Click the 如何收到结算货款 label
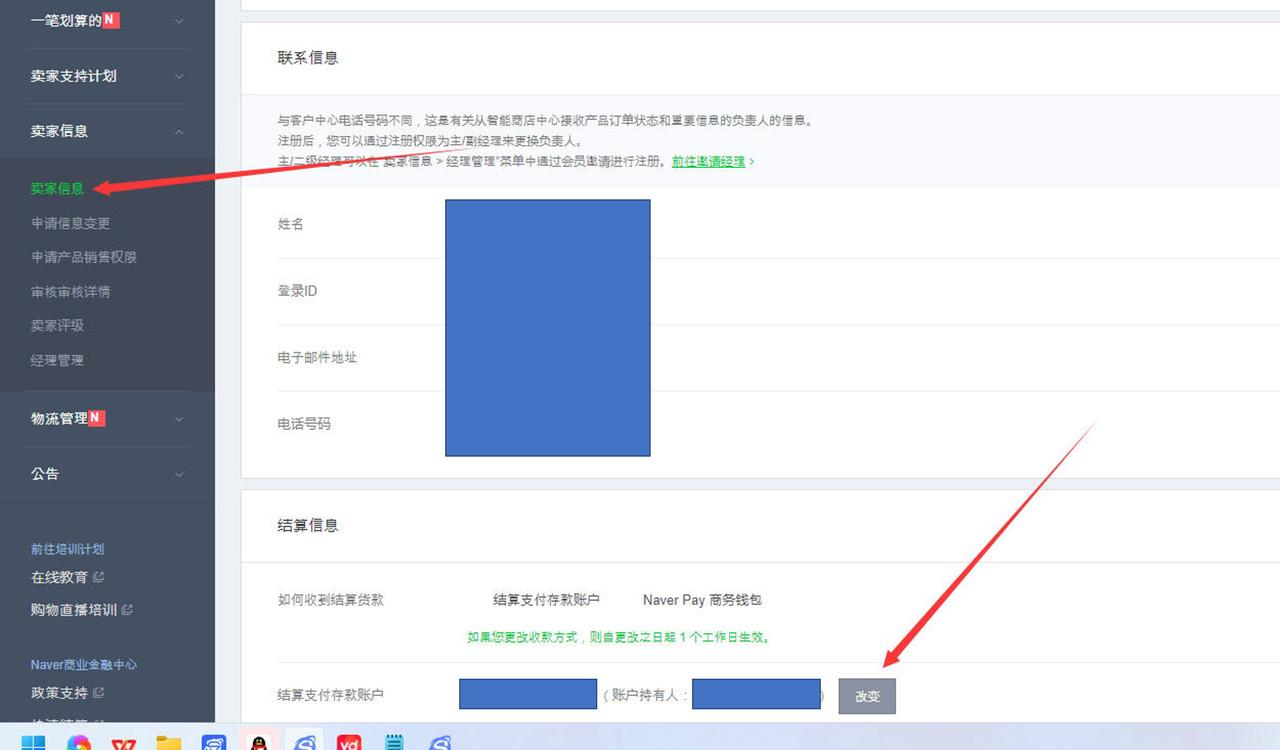1280x750 pixels. pos(330,600)
